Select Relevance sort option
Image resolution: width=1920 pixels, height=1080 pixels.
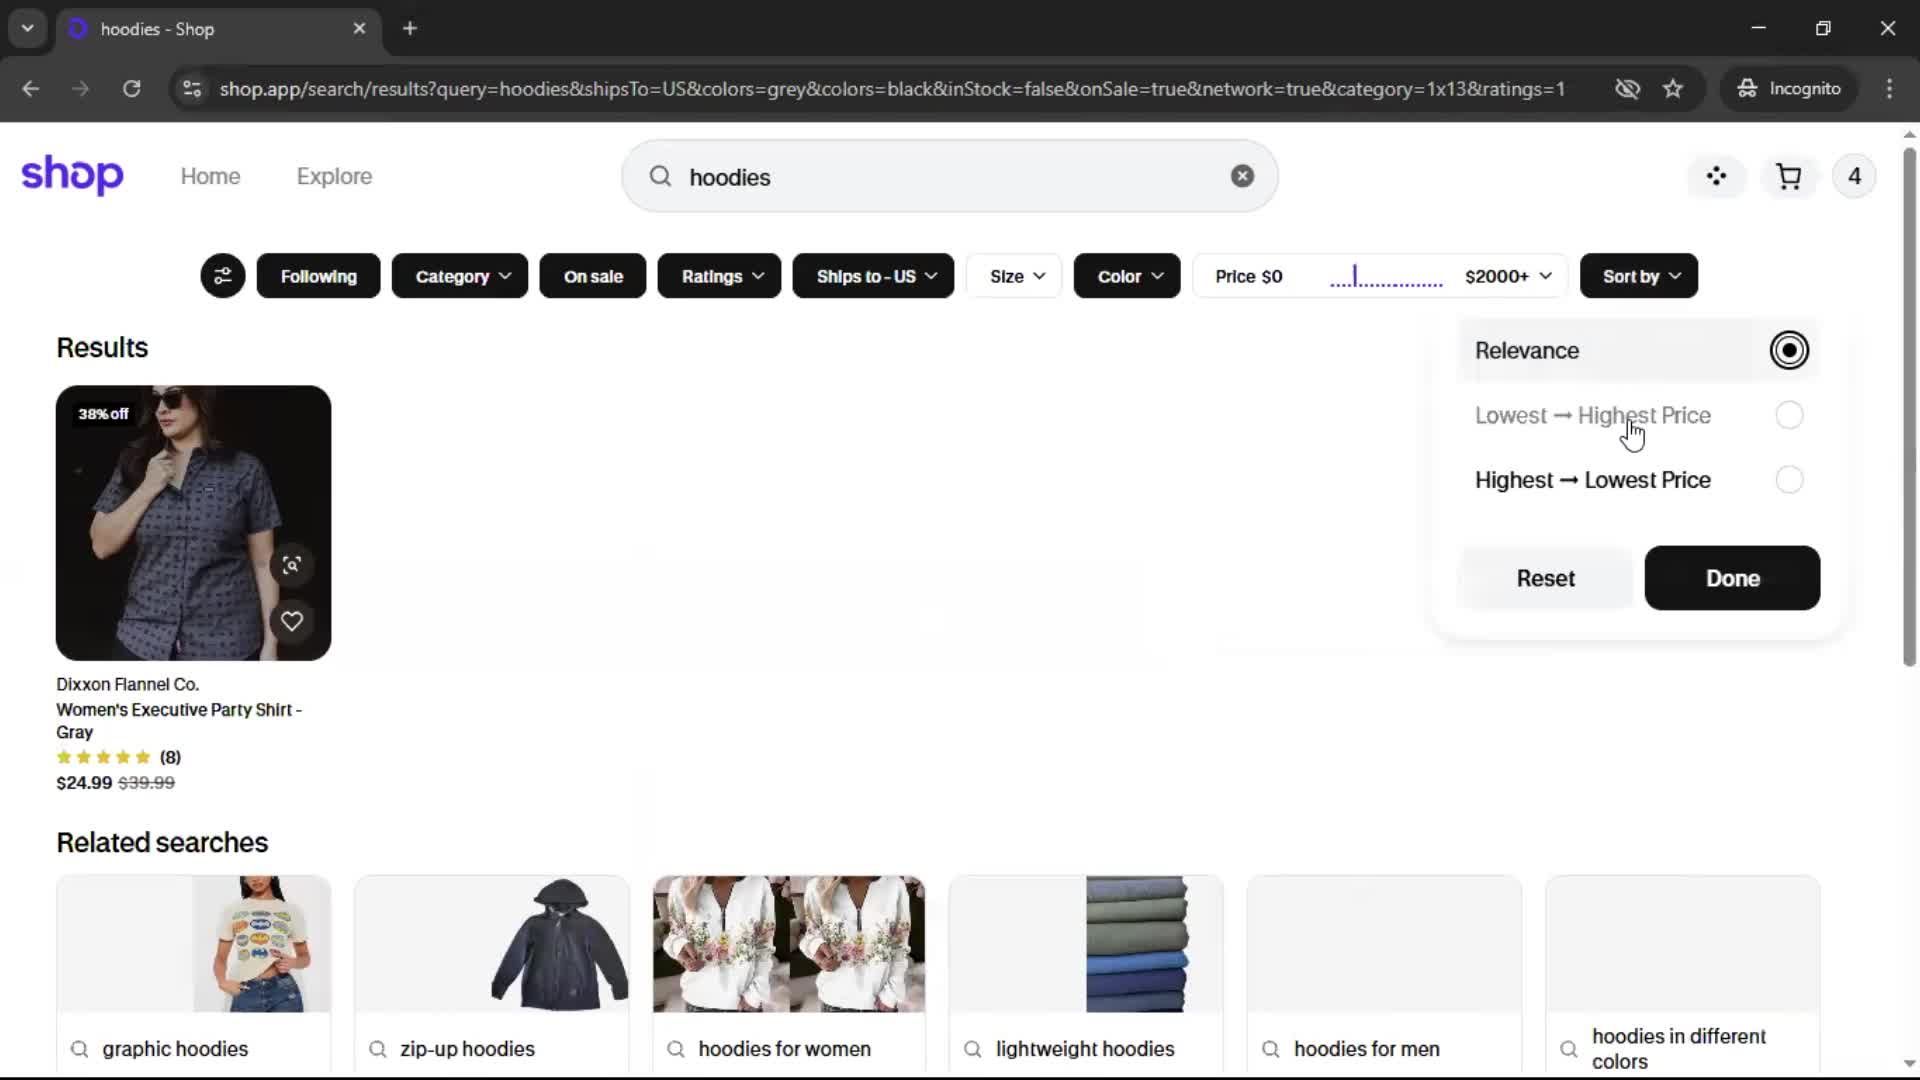click(x=1788, y=351)
